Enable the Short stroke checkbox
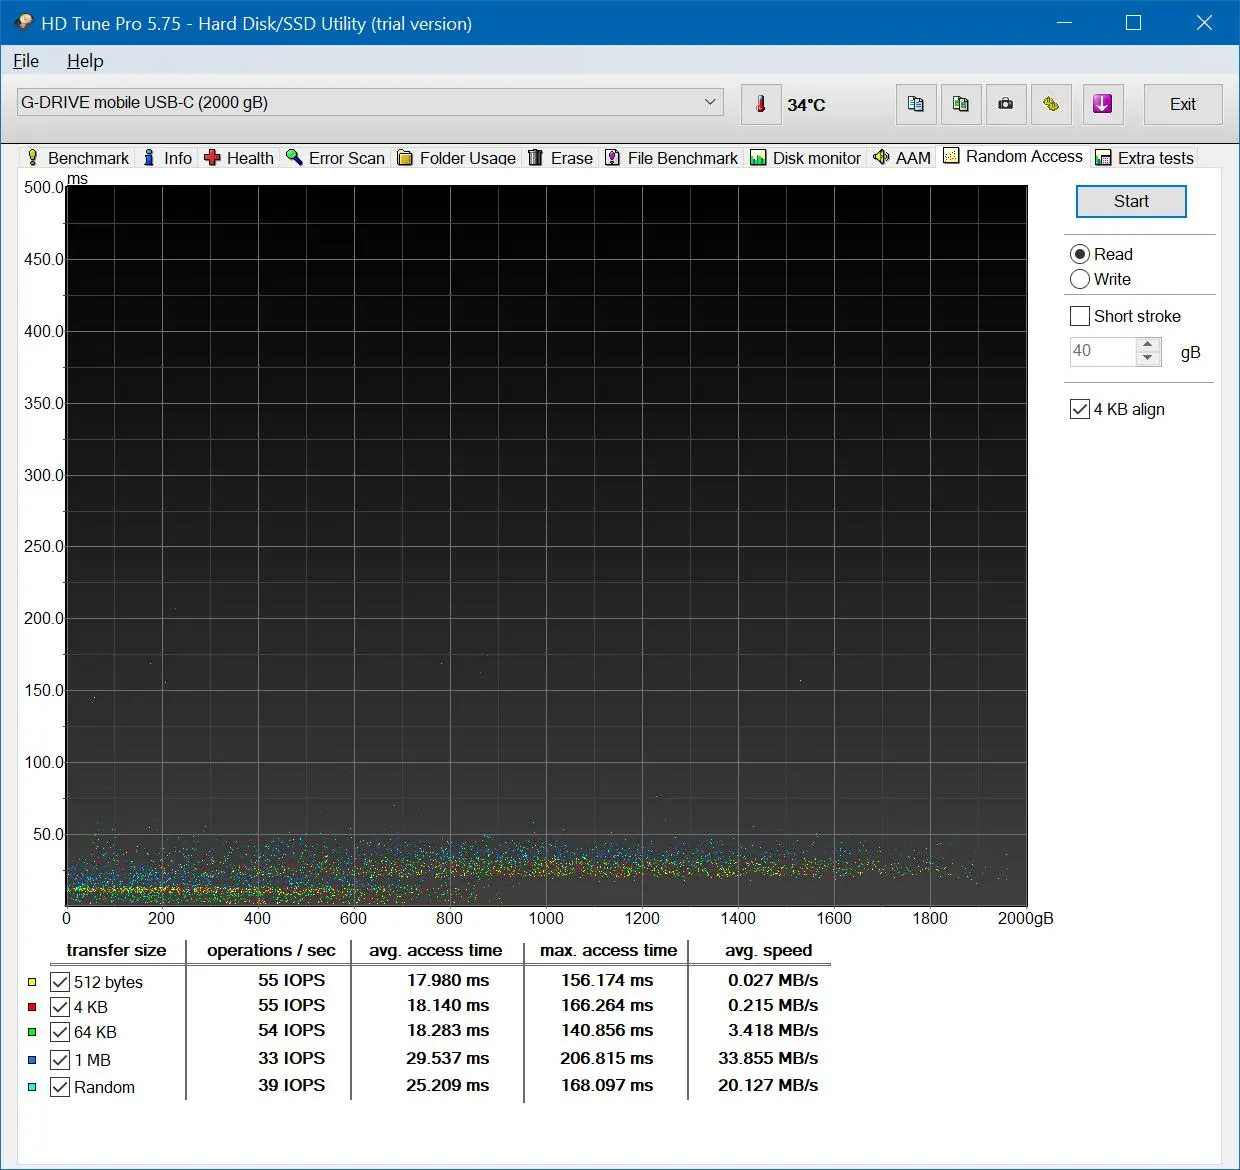The width and height of the screenshot is (1240, 1170). tap(1080, 316)
